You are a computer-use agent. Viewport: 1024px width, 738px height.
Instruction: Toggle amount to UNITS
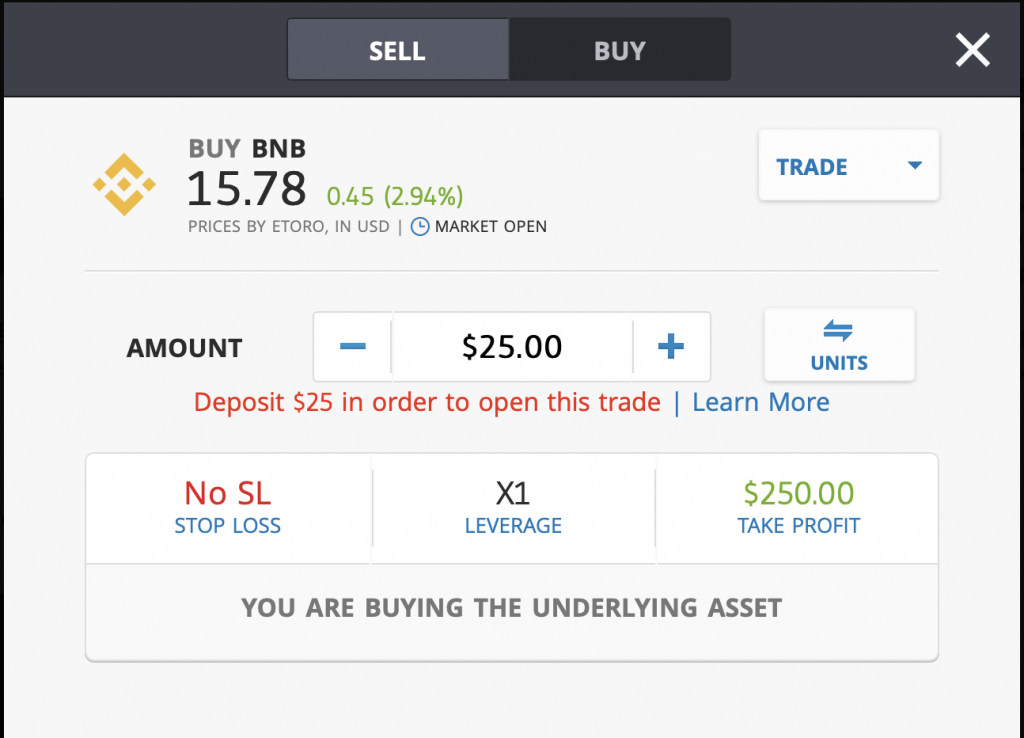(x=839, y=345)
